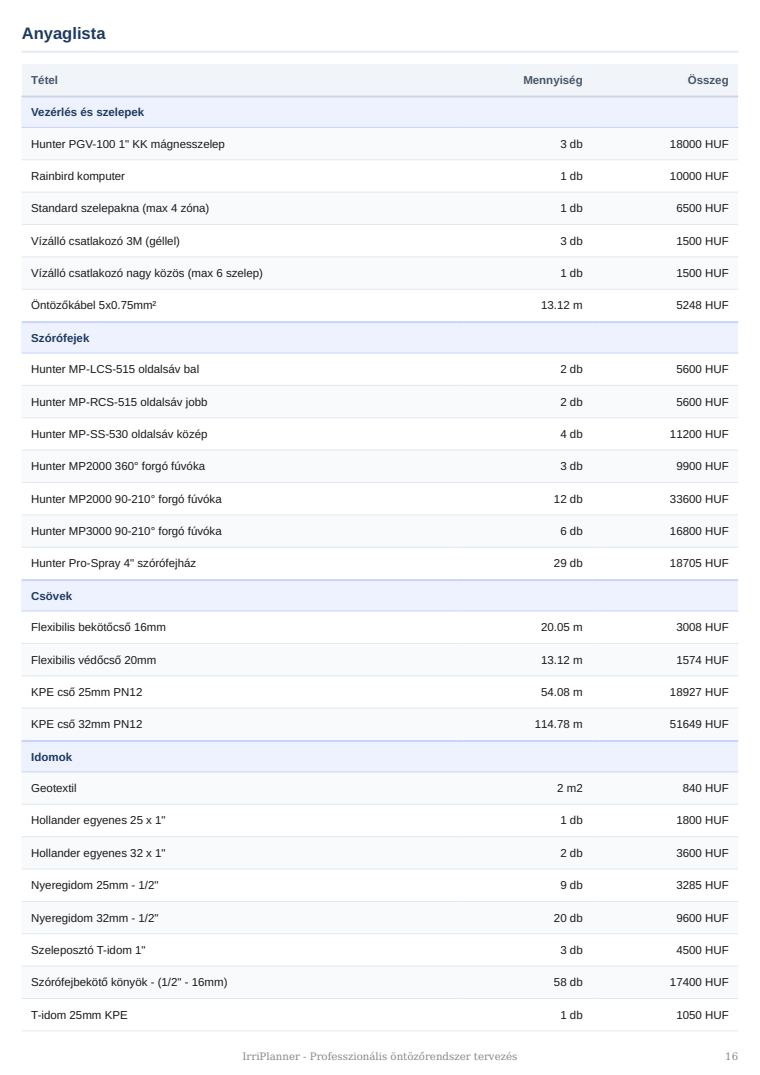760x1075 pixels.
Task: Select the Hunter PGV-100 1" KK mágnesszelep row
Action: tap(380, 144)
